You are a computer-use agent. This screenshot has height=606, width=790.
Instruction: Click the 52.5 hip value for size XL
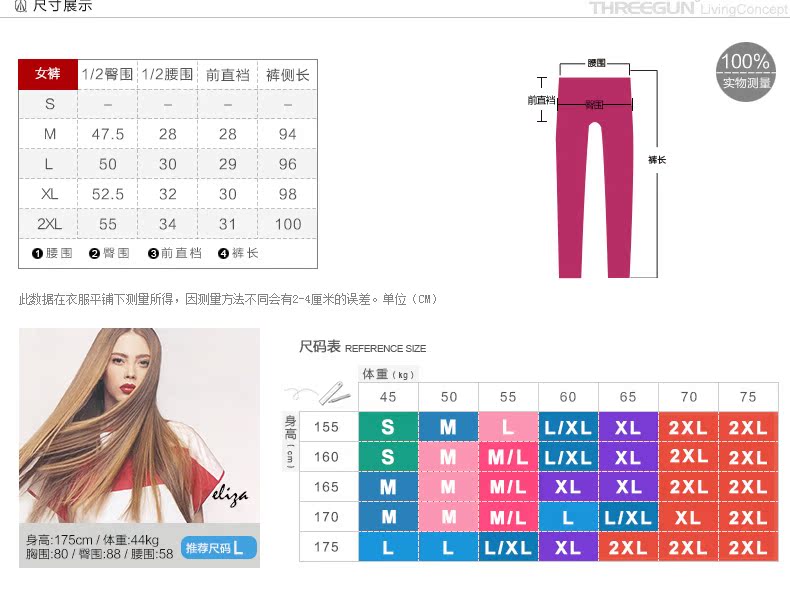[108, 194]
